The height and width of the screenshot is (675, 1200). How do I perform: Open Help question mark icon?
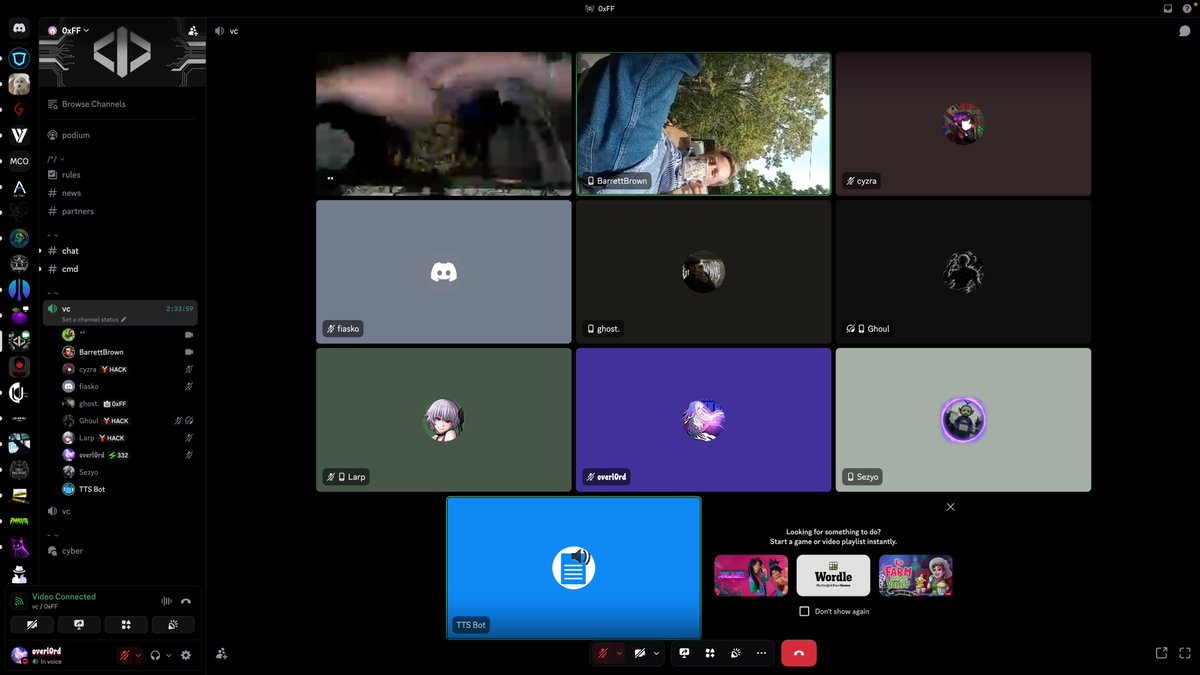(1186, 8)
